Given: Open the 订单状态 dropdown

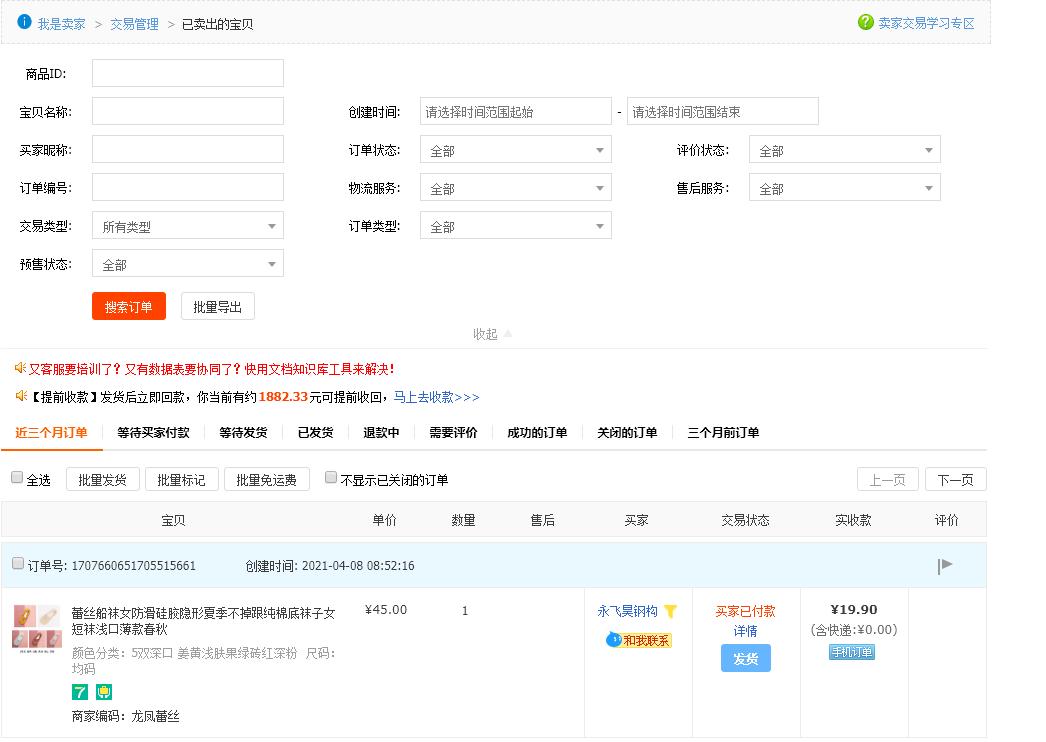Looking at the screenshot, I should tap(515, 148).
